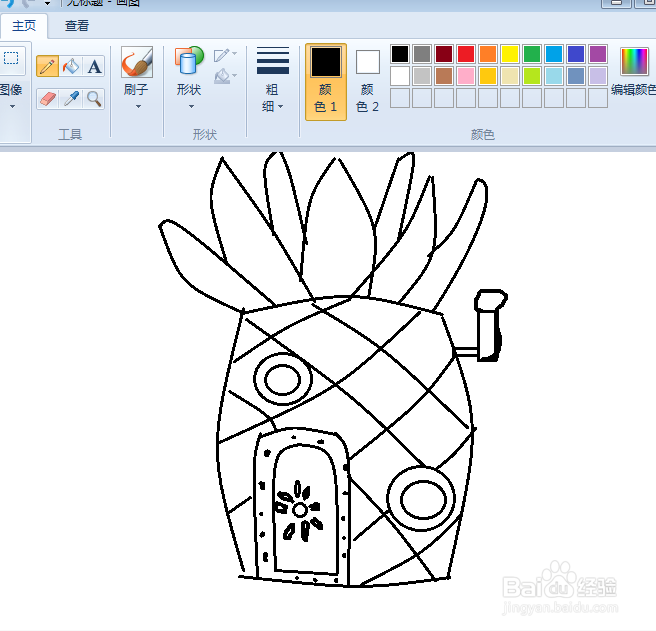Pick the red palette swatch
Image resolution: width=656 pixels, height=631 pixels.
click(x=466, y=54)
